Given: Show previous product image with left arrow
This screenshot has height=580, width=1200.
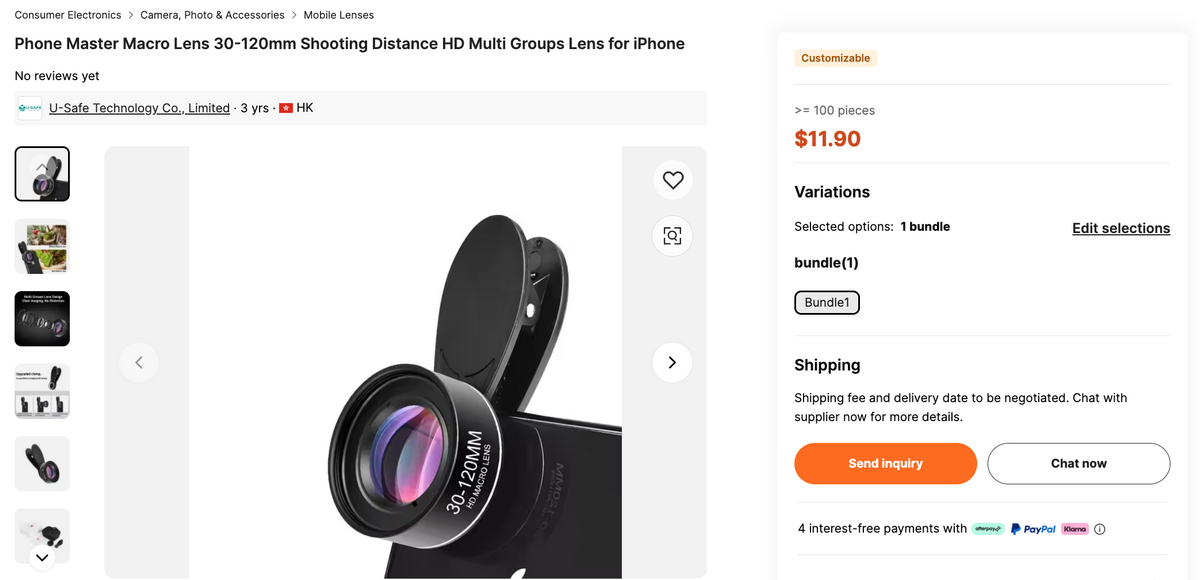Looking at the screenshot, I should click(x=139, y=362).
